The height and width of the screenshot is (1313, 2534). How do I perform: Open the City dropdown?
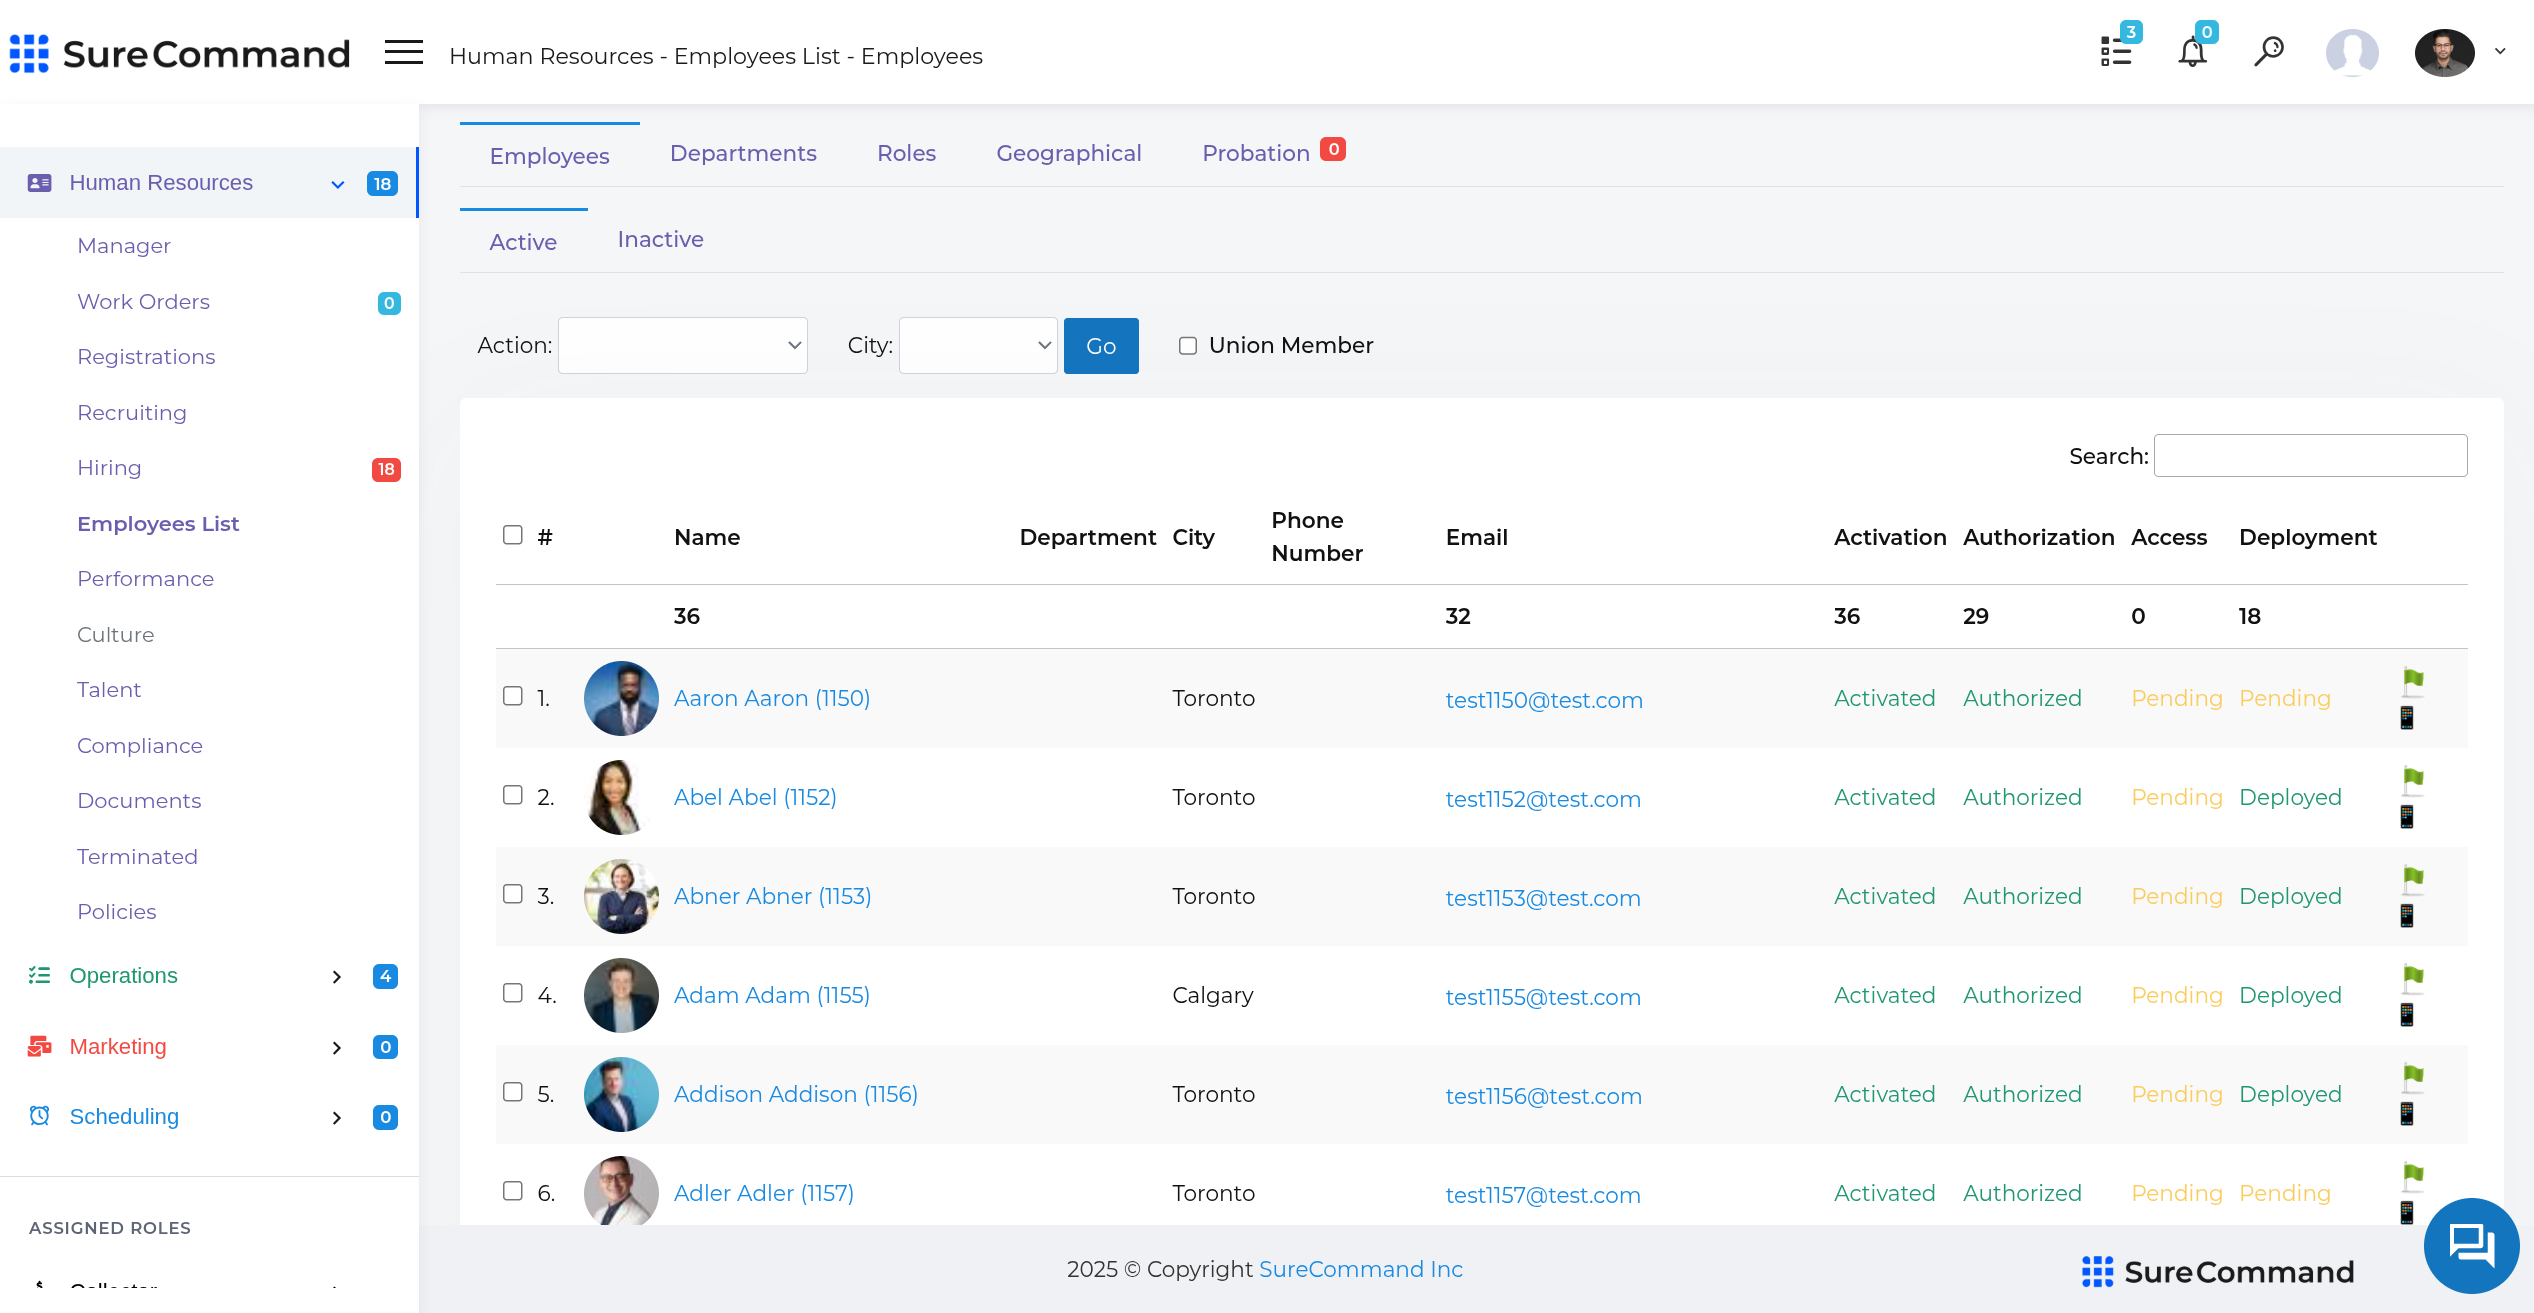(x=977, y=346)
